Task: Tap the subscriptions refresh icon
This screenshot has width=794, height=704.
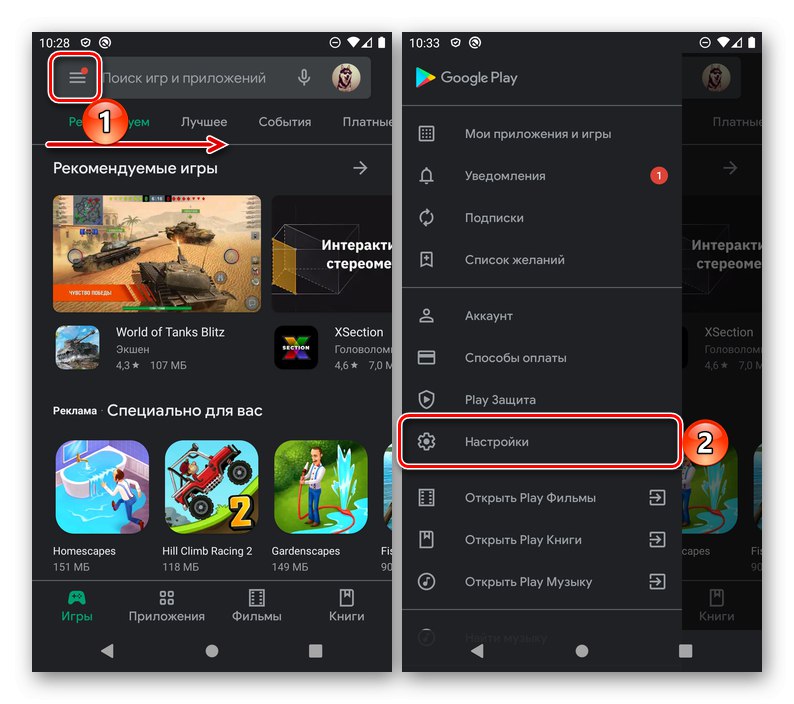Action: coord(426,218)
